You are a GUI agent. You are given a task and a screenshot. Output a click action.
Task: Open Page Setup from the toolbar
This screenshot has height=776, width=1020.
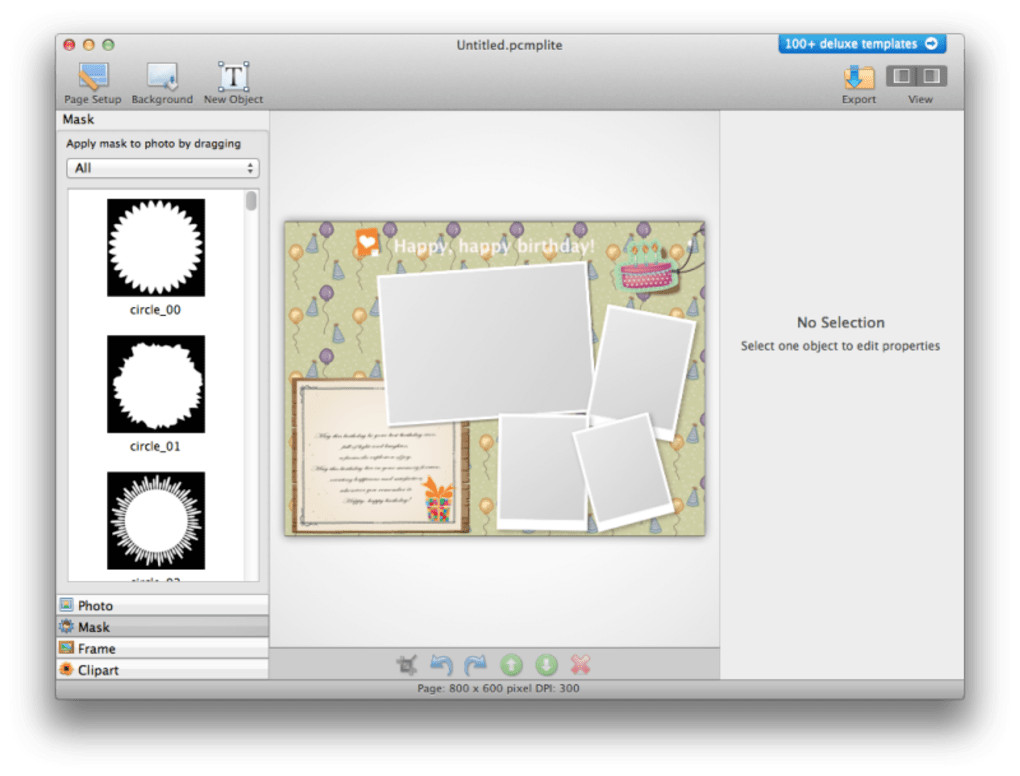tap(93, 77)
